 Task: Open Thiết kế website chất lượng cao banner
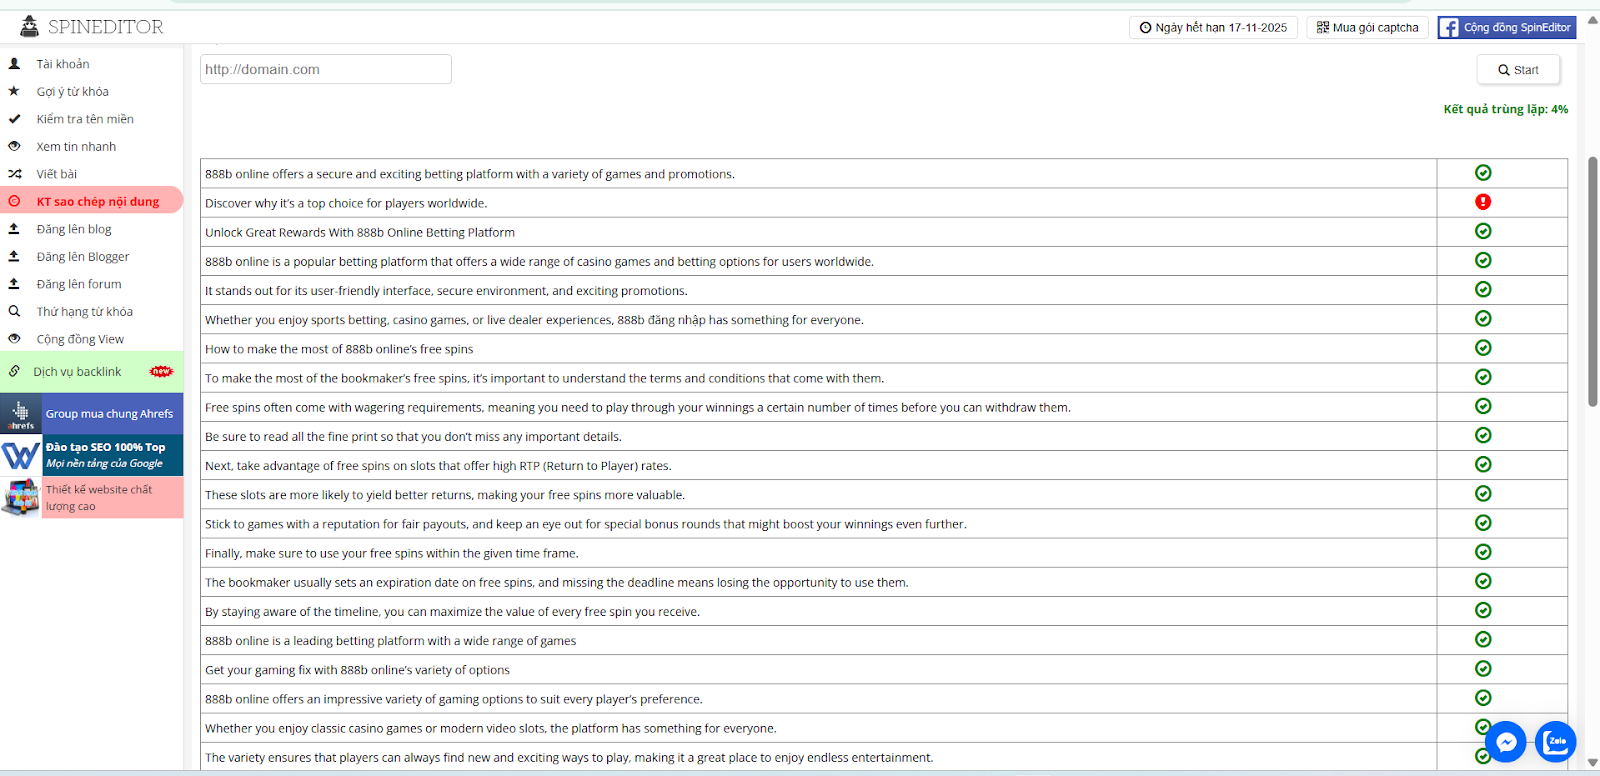tap(92, 497)
